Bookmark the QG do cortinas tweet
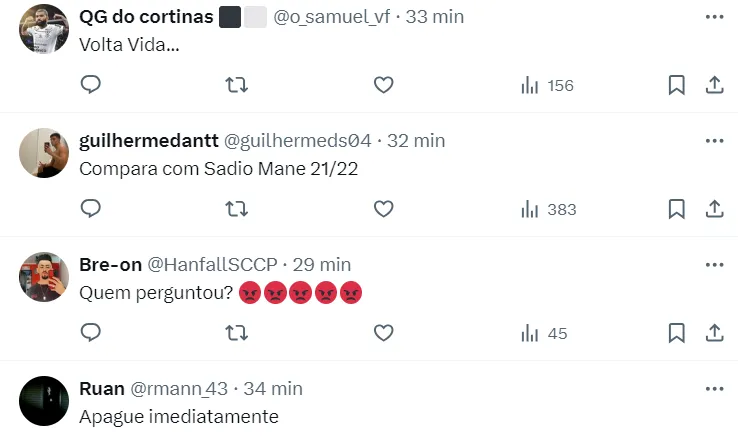The image size is (738, 447). 677,85
